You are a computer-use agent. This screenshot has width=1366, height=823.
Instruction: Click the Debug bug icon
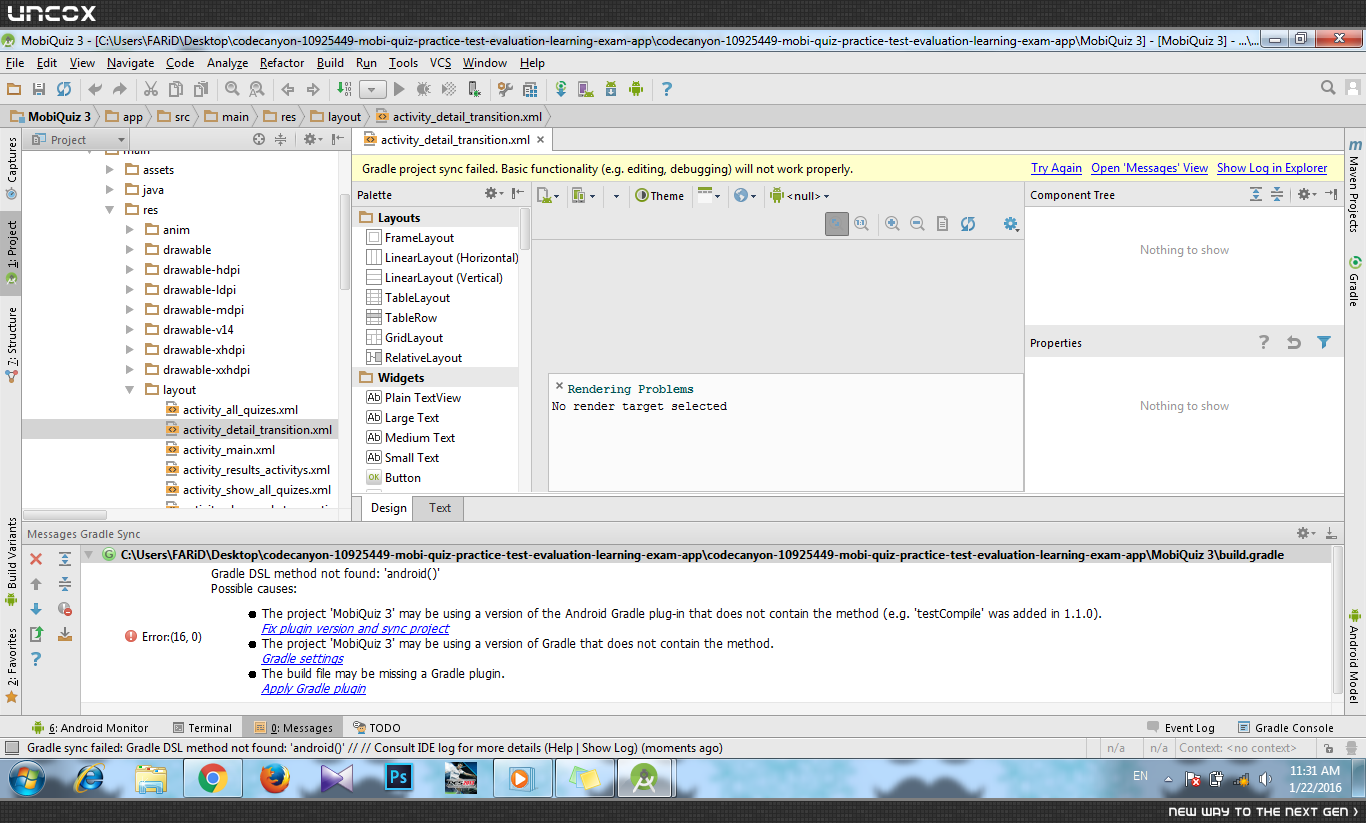pos(423,89)
